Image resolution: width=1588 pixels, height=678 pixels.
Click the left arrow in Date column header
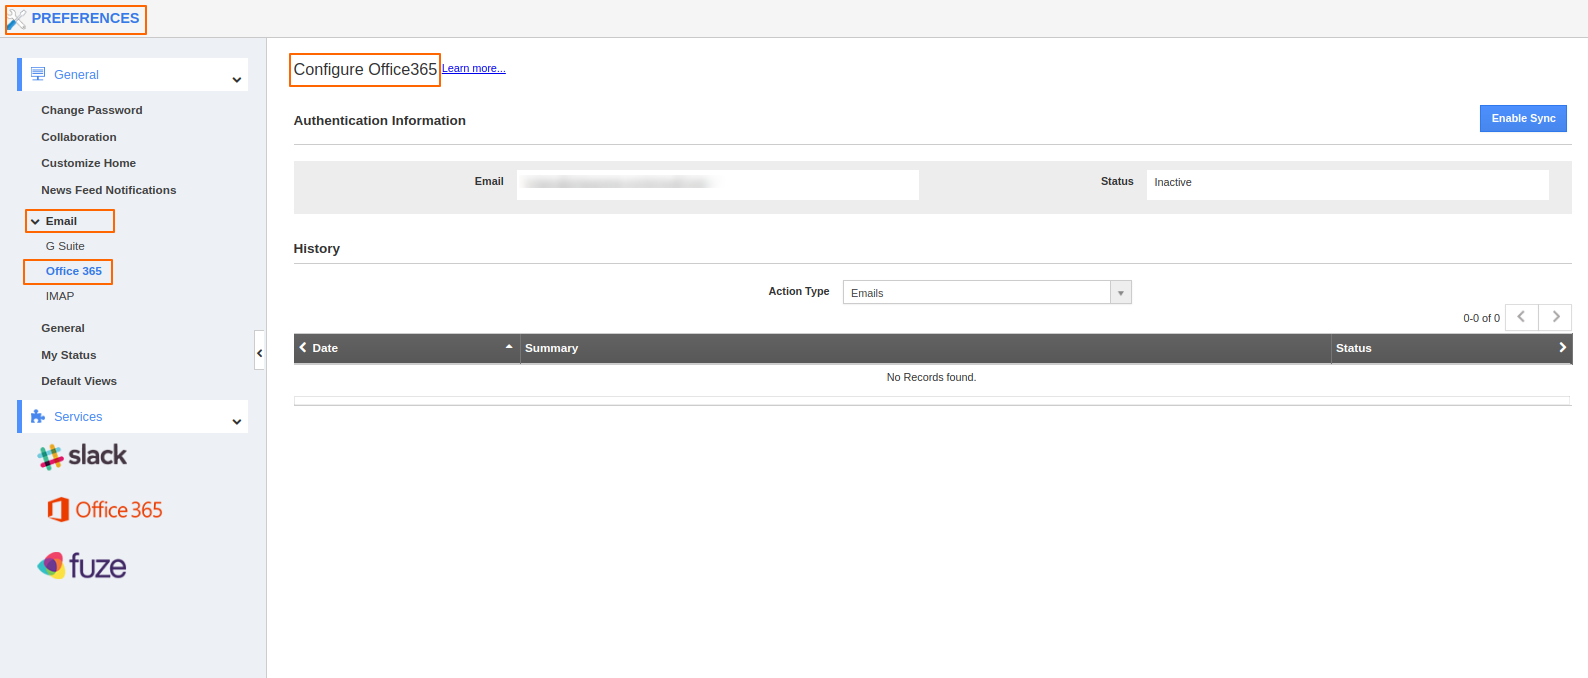point(303,348)
